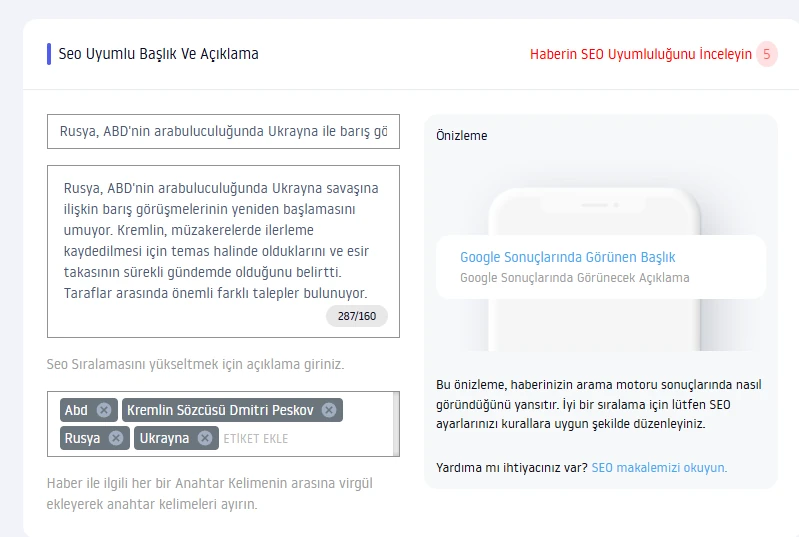Click the SEO description text area
Image resolution: width=799 pixels, height=537 pixels.
[223, 251]
